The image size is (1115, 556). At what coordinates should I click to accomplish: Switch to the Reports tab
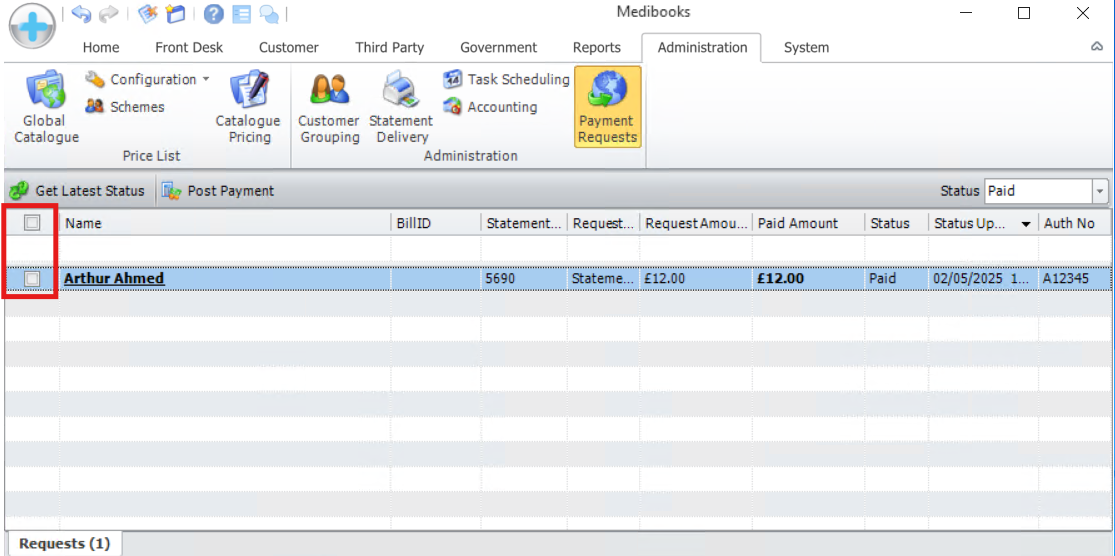[x=596, y=47]
